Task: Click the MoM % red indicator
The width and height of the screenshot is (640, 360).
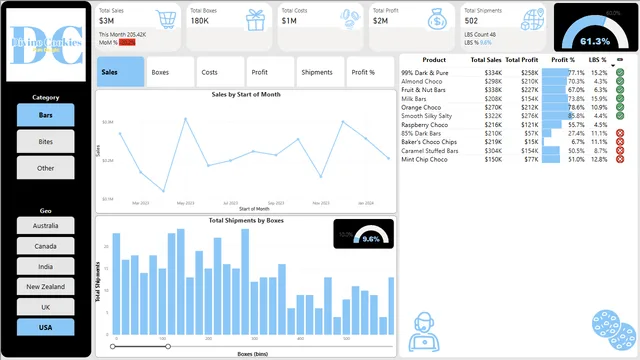Action: pos(127,42)
